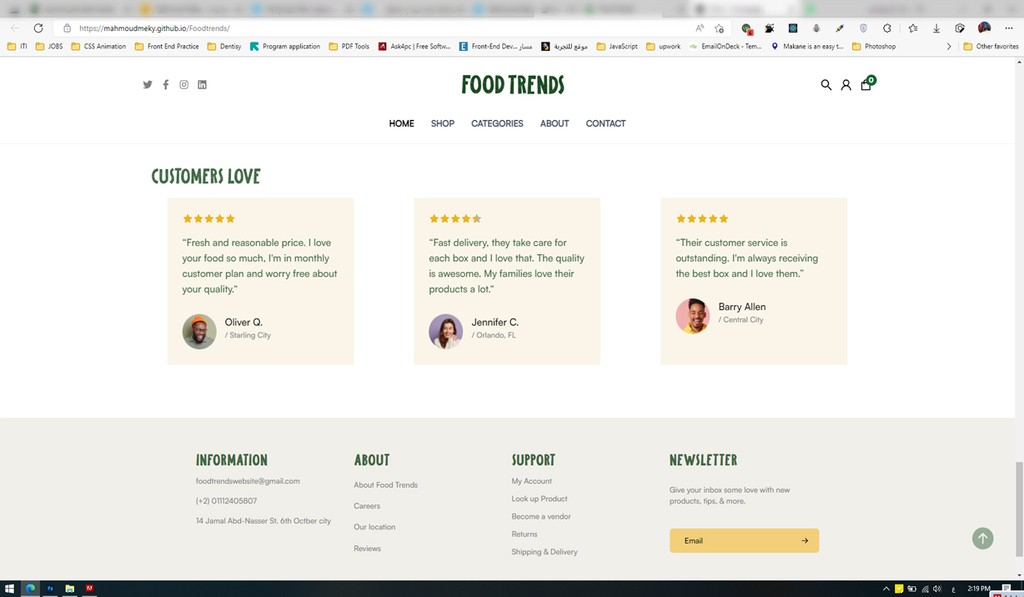Open Edge browser in taskbar
This screenshot has width=1024, height=597.
pos(30,589)
